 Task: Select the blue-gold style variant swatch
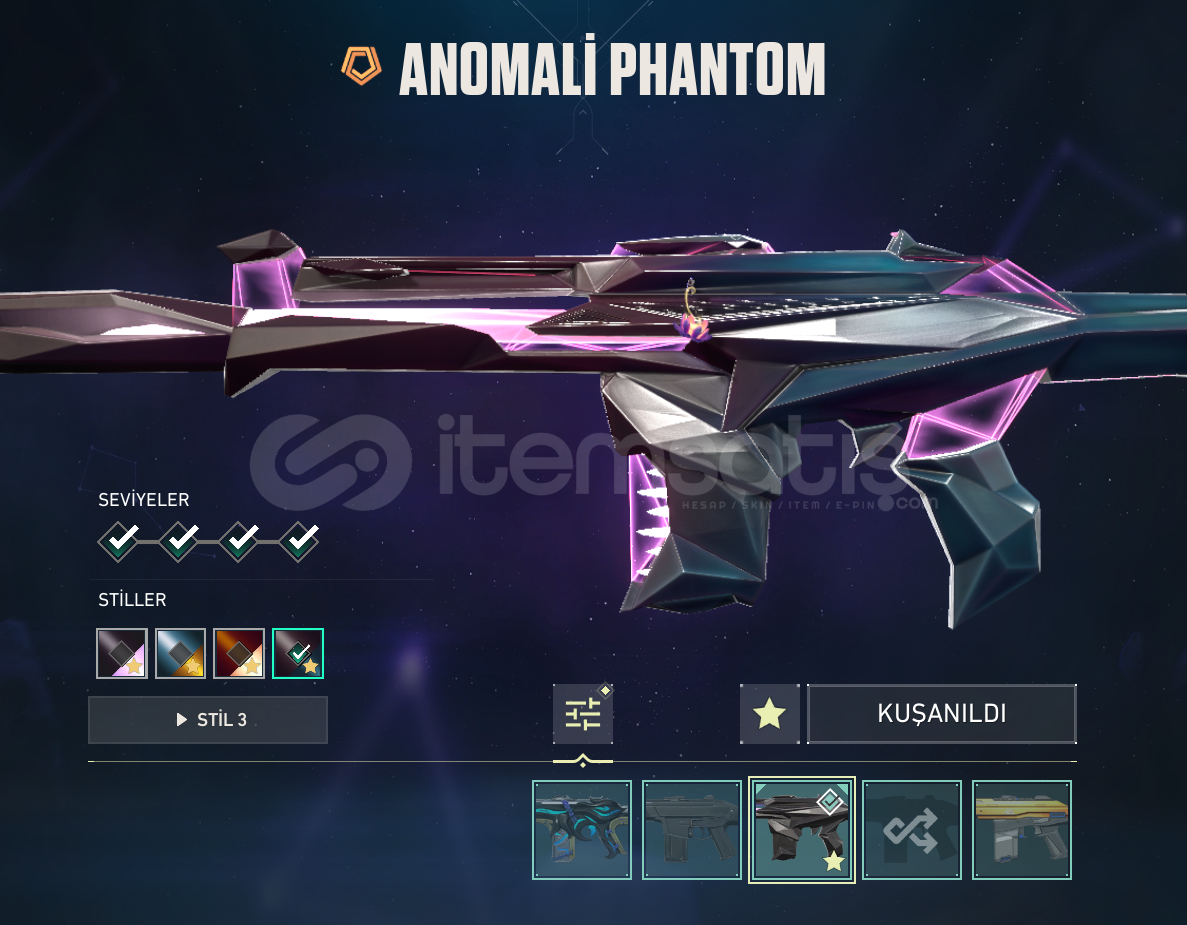[180, 653]
